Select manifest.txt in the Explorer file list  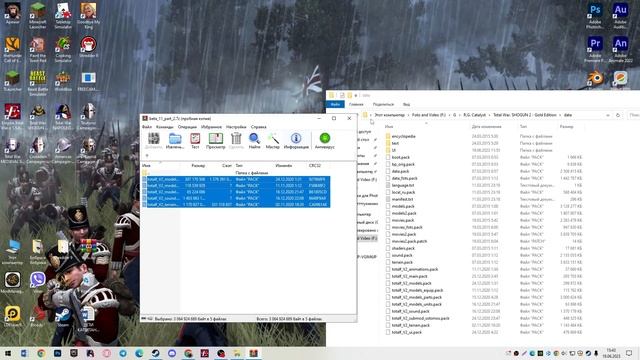coord(402,199)
